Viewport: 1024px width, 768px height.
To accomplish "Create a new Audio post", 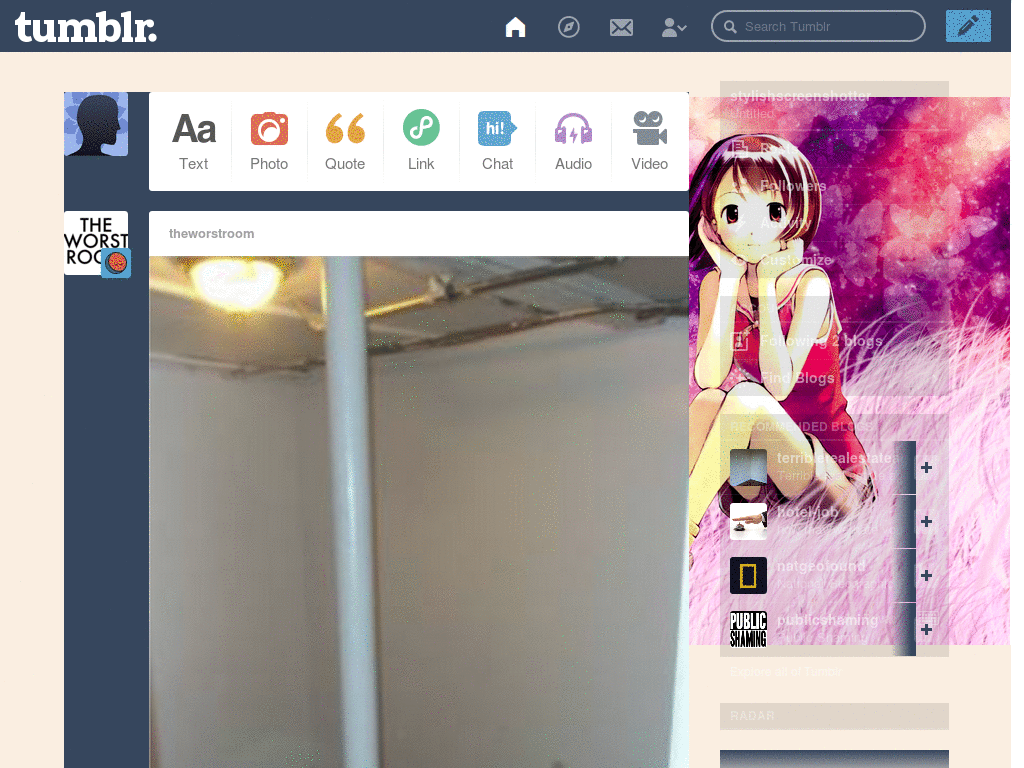I will (573, 142).
